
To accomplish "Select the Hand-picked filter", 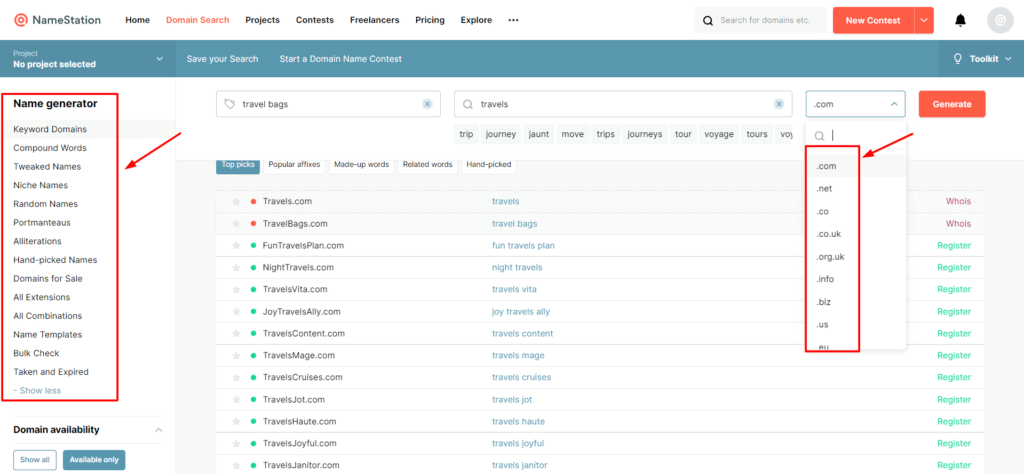I will 489,165.
